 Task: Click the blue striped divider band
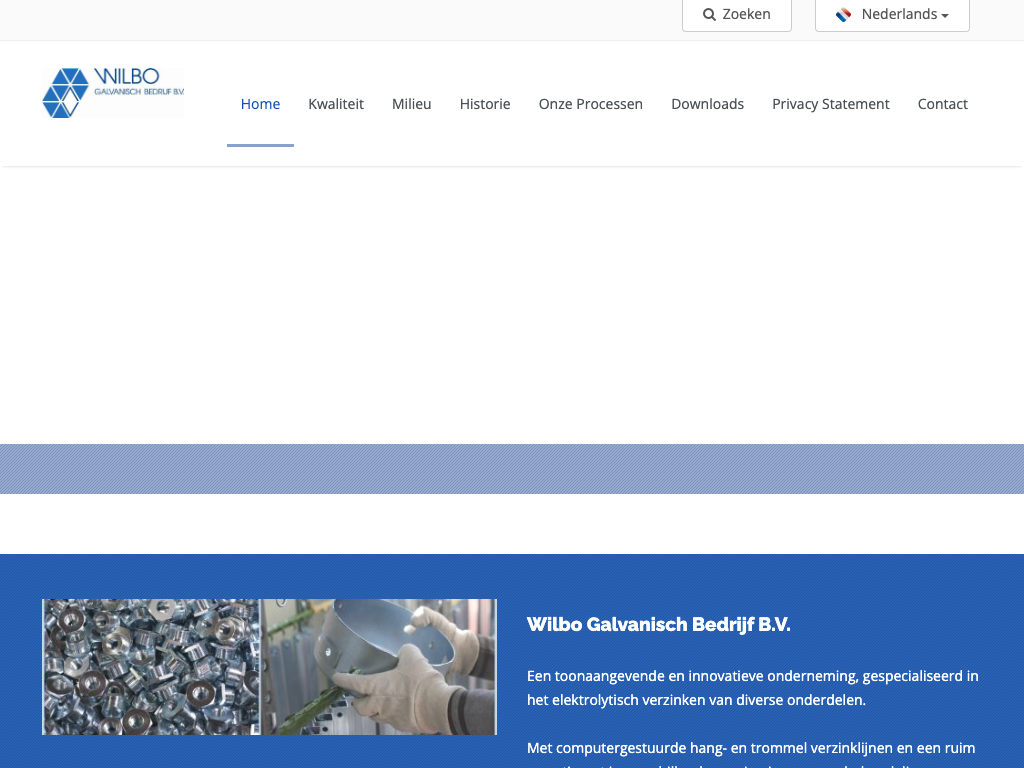(x=512, y=469)
